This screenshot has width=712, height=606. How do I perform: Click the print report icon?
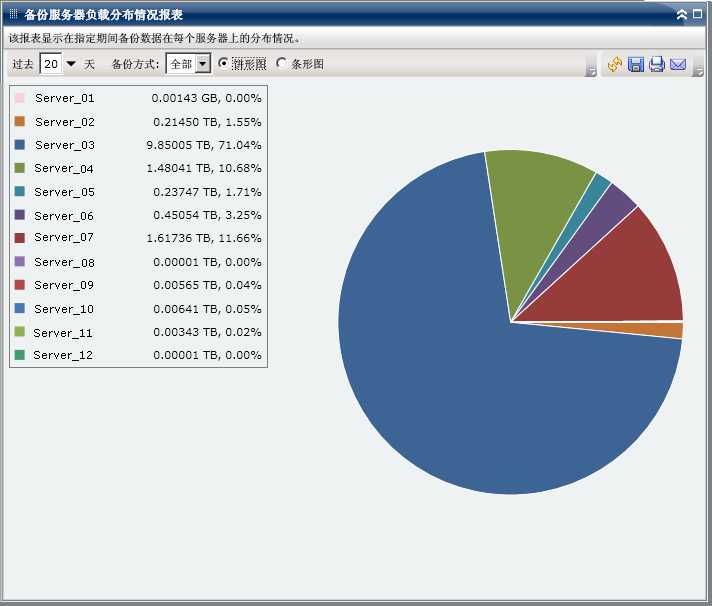pos(657,64)
